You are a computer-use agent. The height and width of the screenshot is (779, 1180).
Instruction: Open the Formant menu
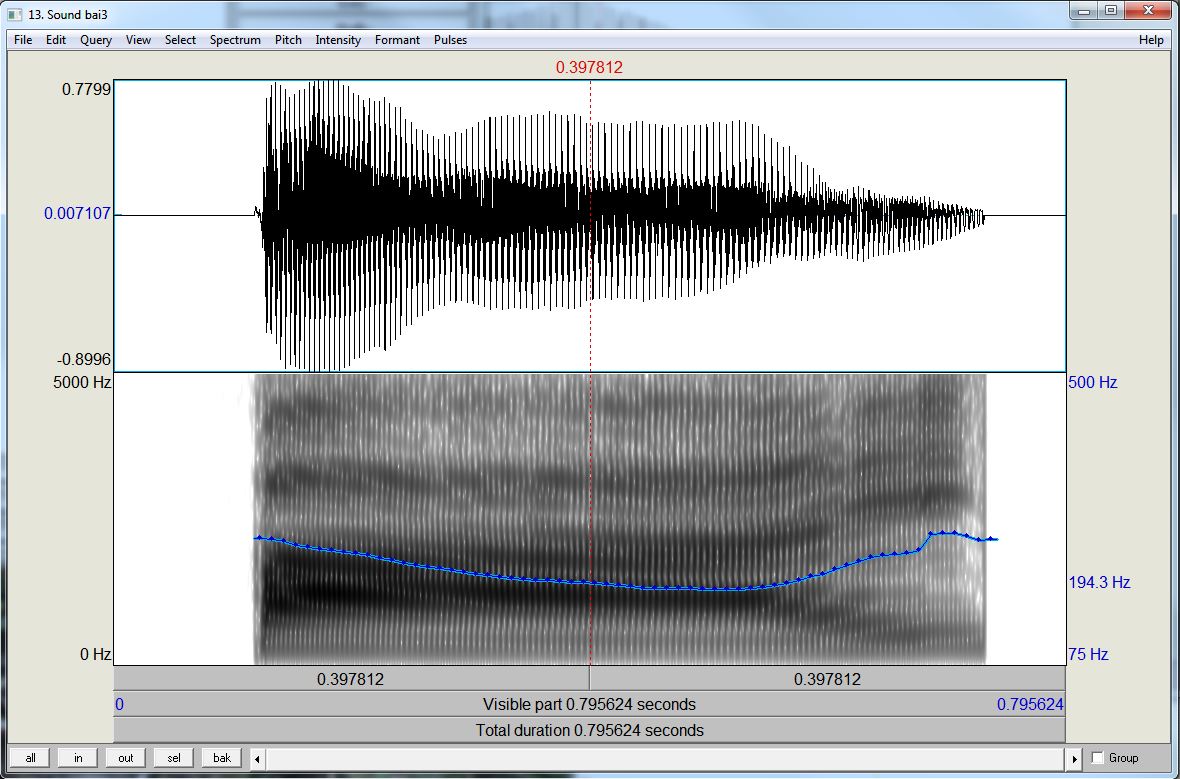pyautogui.click(x=397, y=40)
